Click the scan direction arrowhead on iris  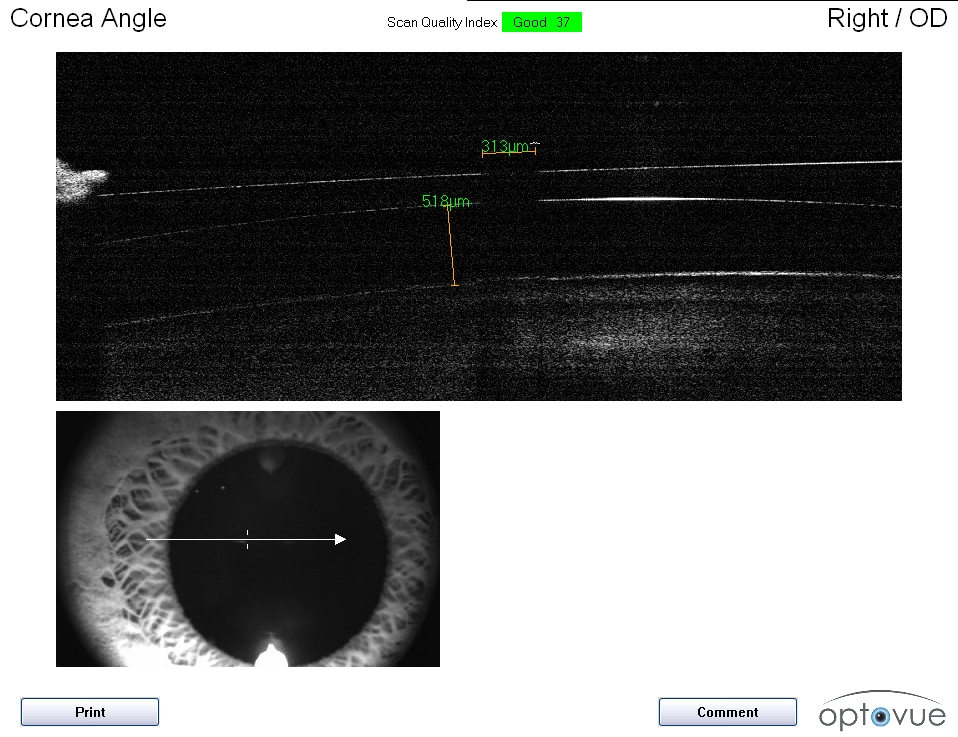(x=341, y=539)
